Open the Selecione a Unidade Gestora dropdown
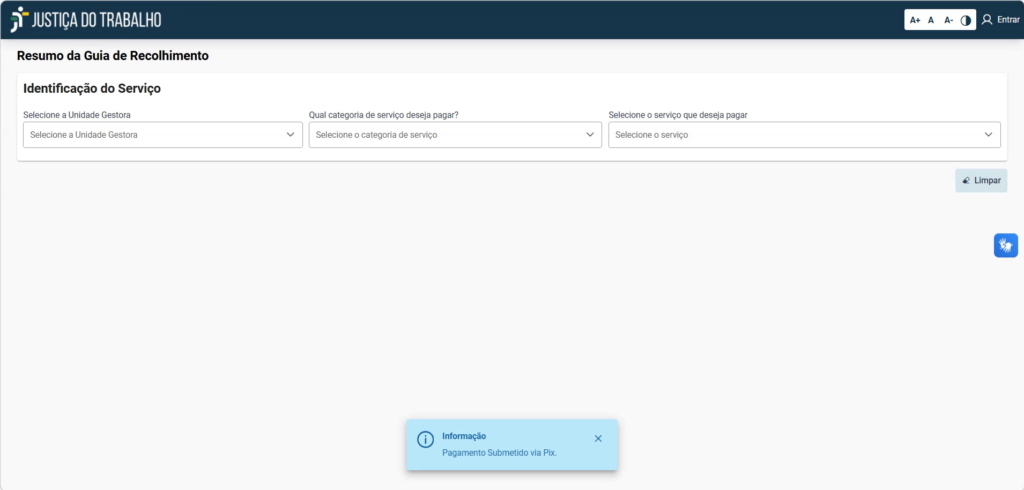The height and width of the screenshot is (490, 1024). tap(150, 135)
